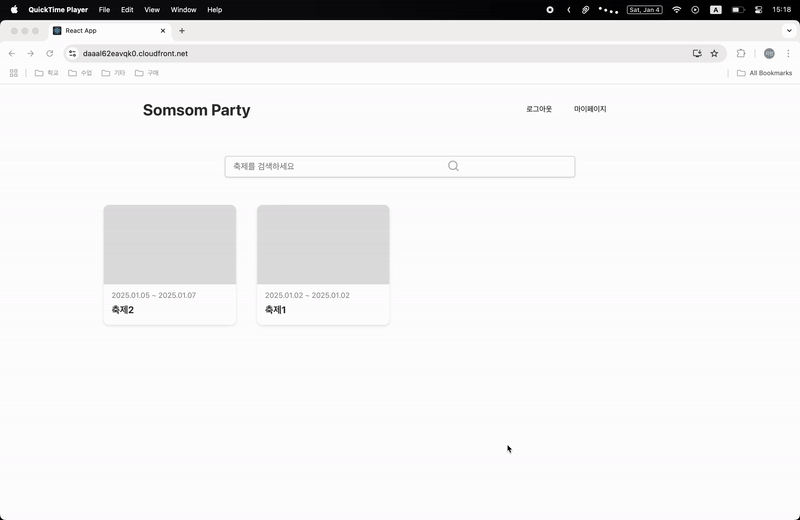Screen dimensions: 800x520
Task: Open the Help menu
Action: click(214, 10)
